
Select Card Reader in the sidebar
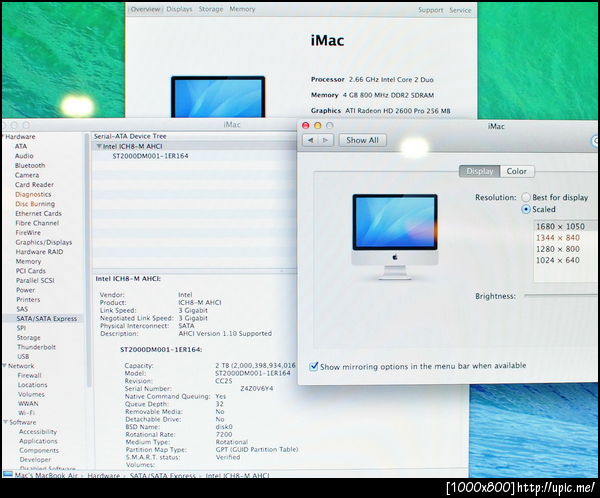click(34, 185)
